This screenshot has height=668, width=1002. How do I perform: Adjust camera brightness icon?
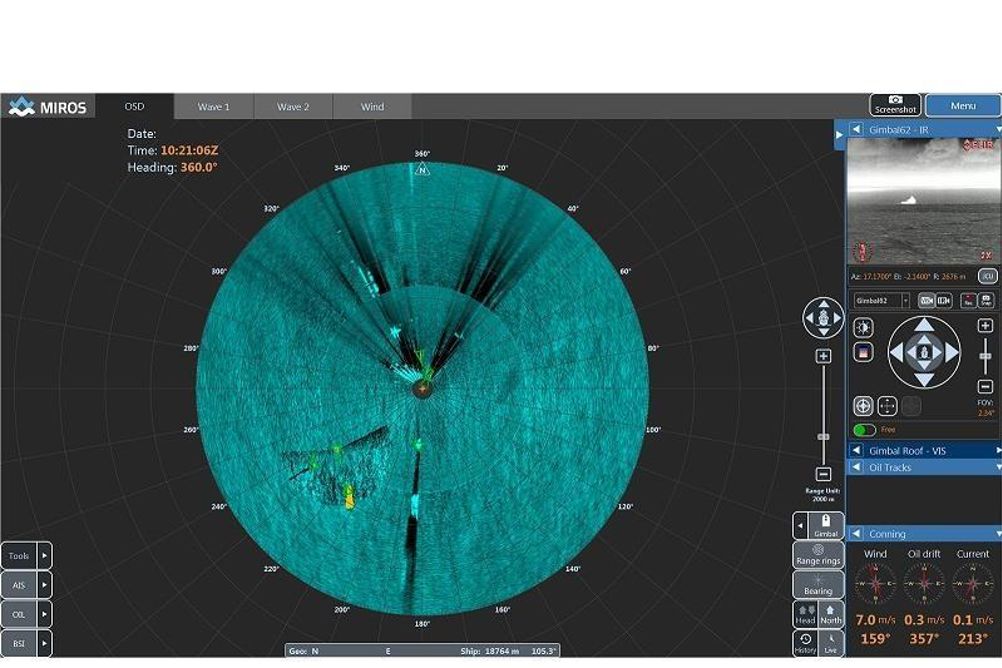(863, 328)
